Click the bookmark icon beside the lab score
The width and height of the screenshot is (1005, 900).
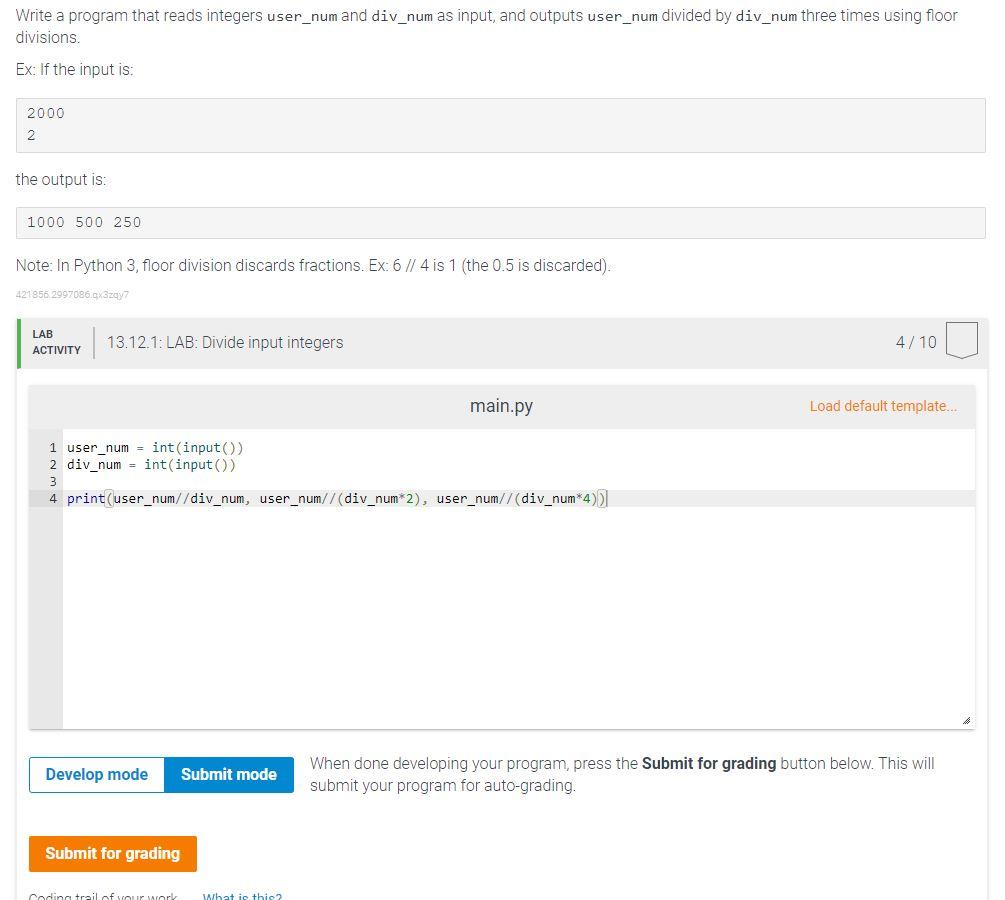[x=961, y=340]
